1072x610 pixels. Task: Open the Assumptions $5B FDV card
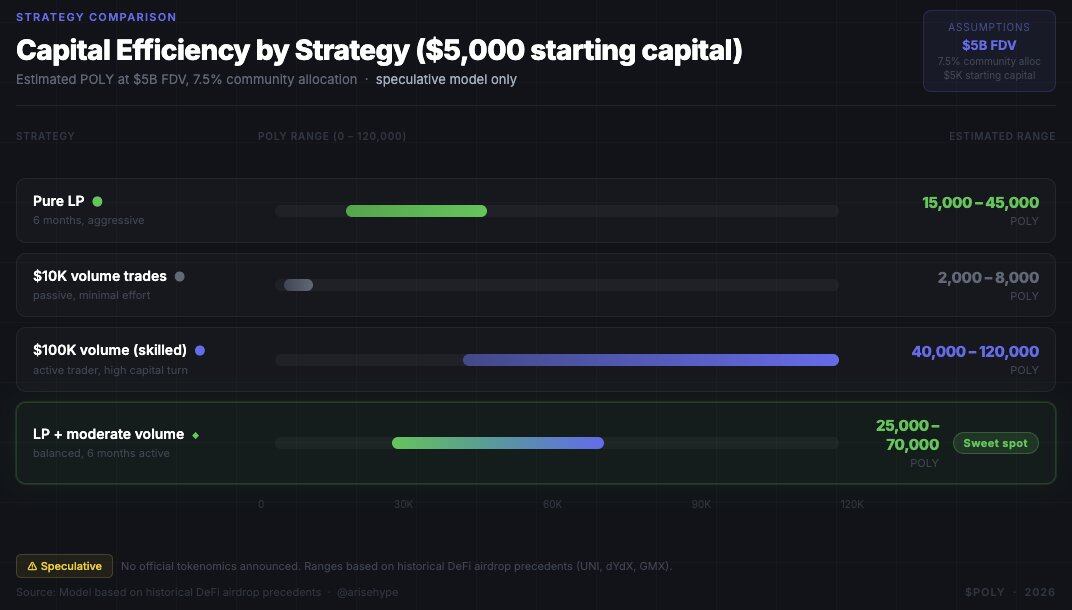pos(989,51)
